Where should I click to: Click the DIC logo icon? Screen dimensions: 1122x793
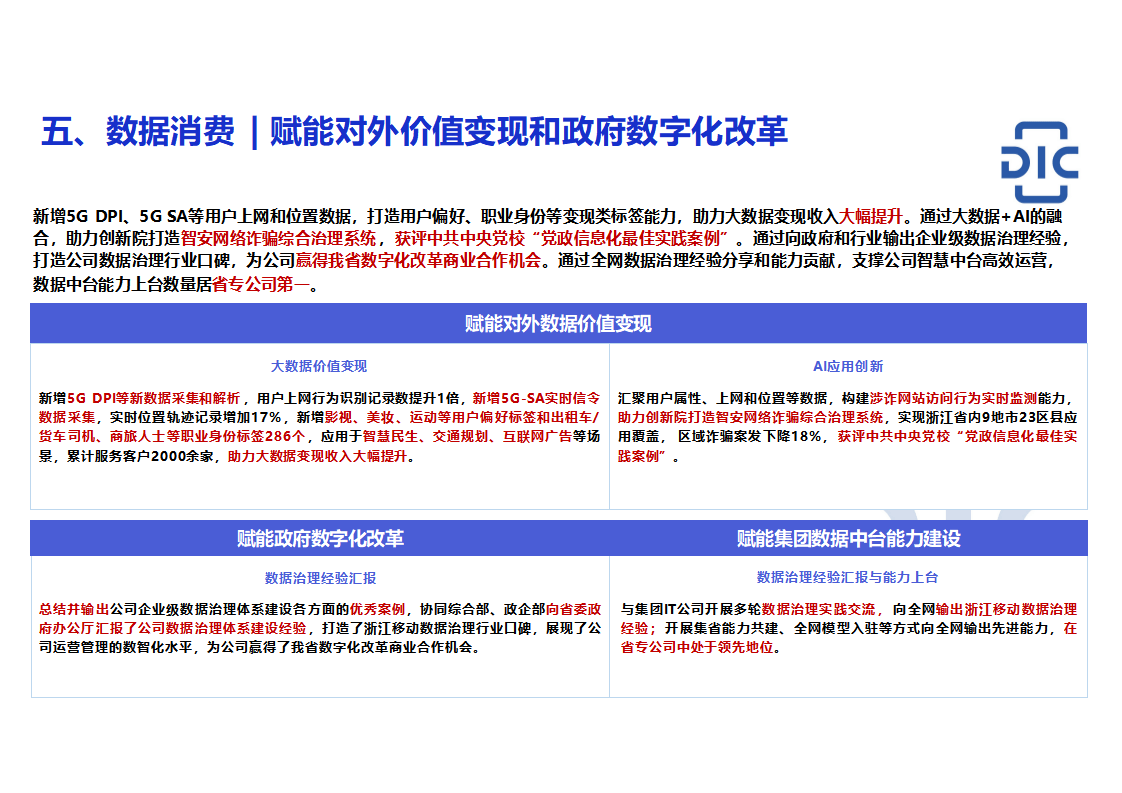tap(1040, 162)
